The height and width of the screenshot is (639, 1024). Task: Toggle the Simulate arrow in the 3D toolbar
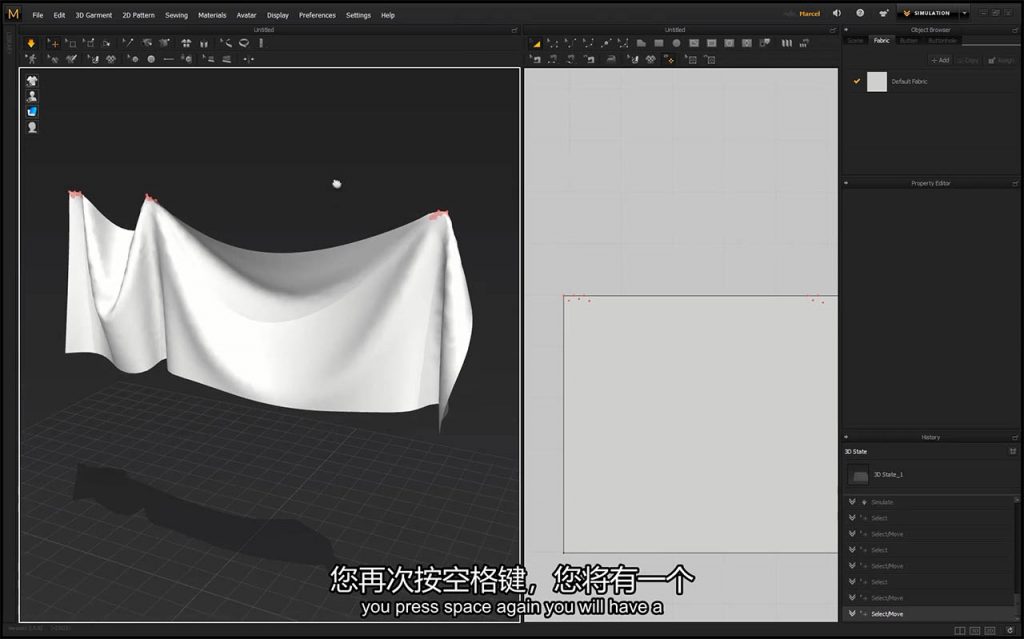coord(31,43)
